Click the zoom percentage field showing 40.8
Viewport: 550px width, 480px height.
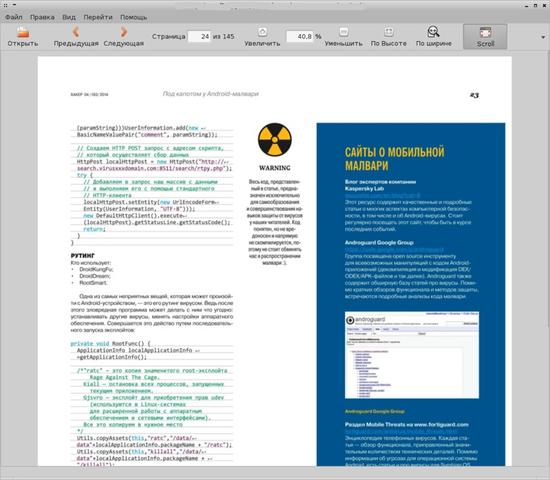pos(300,36)
